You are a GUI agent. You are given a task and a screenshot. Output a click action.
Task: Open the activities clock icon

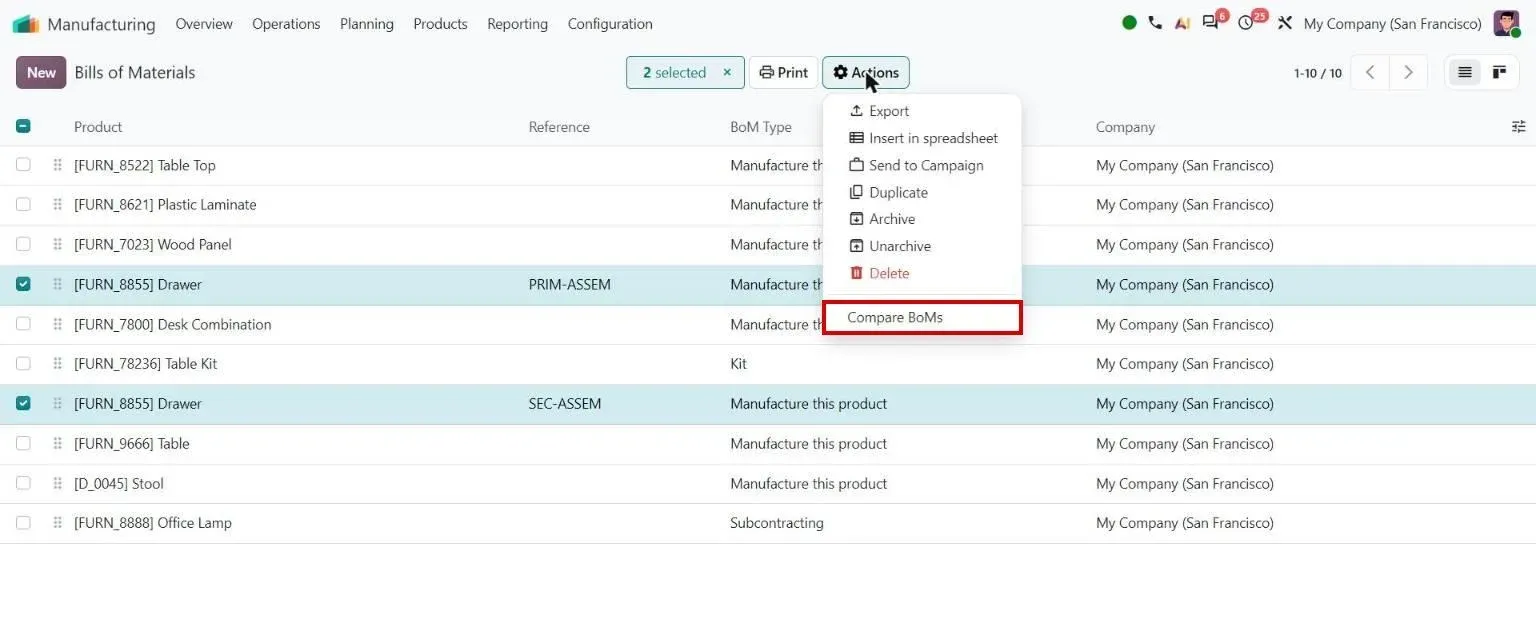click(1248, 22)
